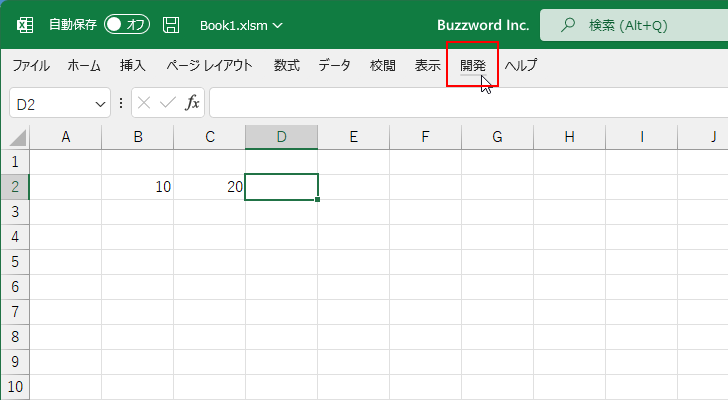This screenshot has height=400, width=728.
Task: Click the three-dot handle beside Name Box
Action: coord(121,103)
